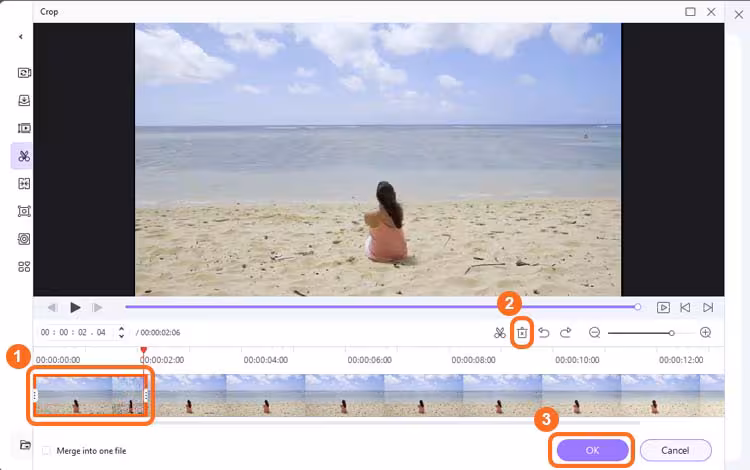The width and height of the screenshot is (750, 470).
Task: Maximize the Crop window
Action: (x=690, y=11)
